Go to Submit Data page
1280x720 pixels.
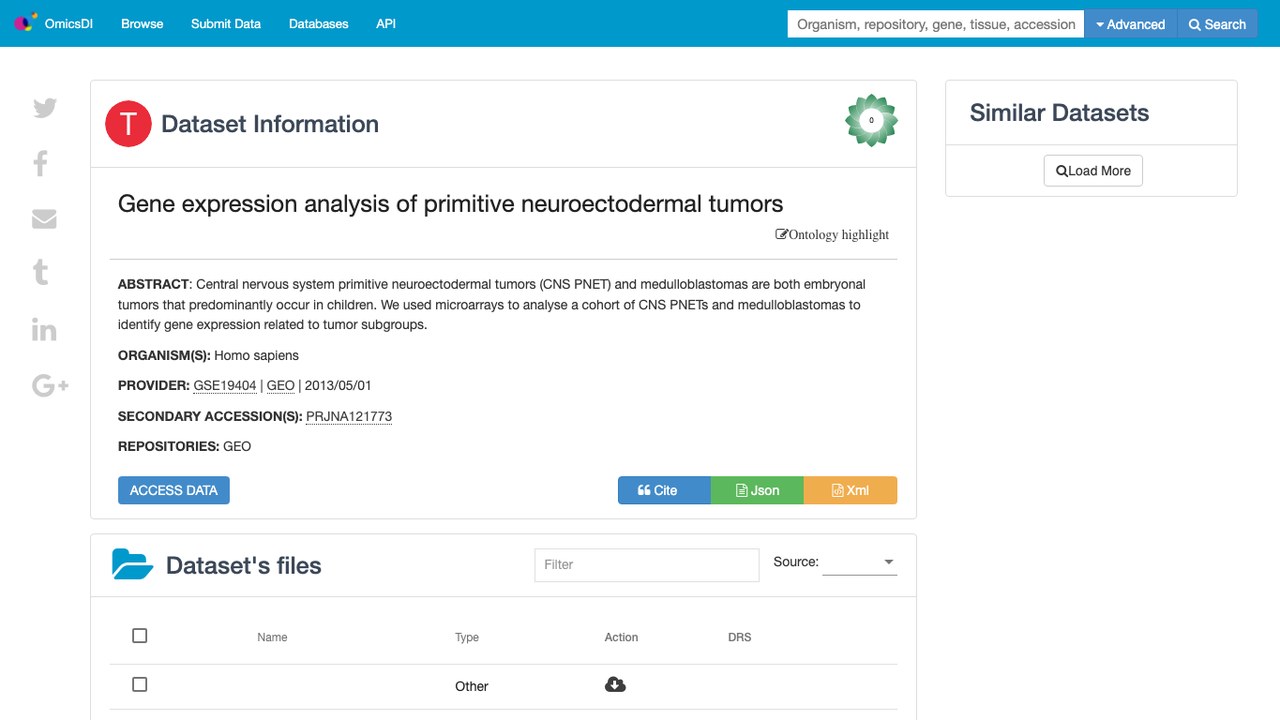[226, 24]
